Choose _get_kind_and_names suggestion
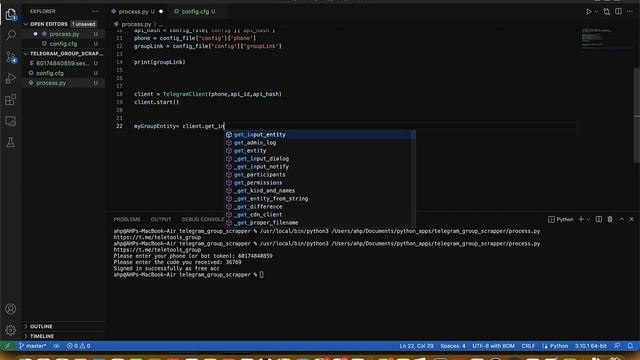This screenshot has height=360, width=640. tap(320, 191)
